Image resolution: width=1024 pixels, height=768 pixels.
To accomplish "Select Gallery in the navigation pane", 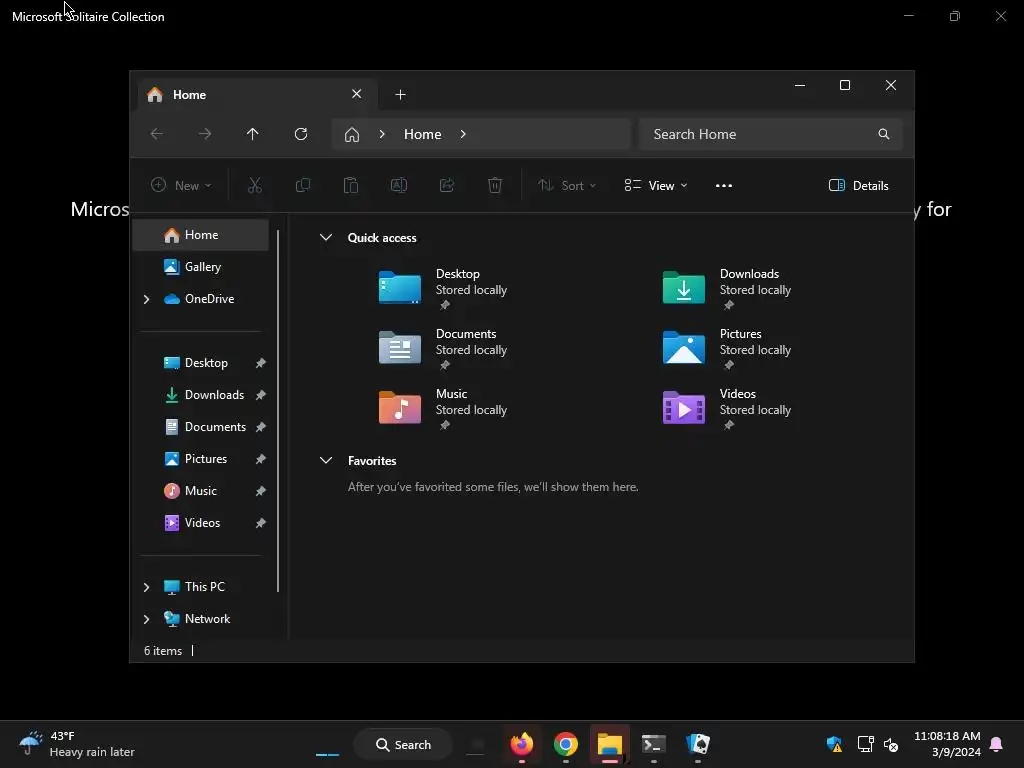I will [x=200, y=267].
